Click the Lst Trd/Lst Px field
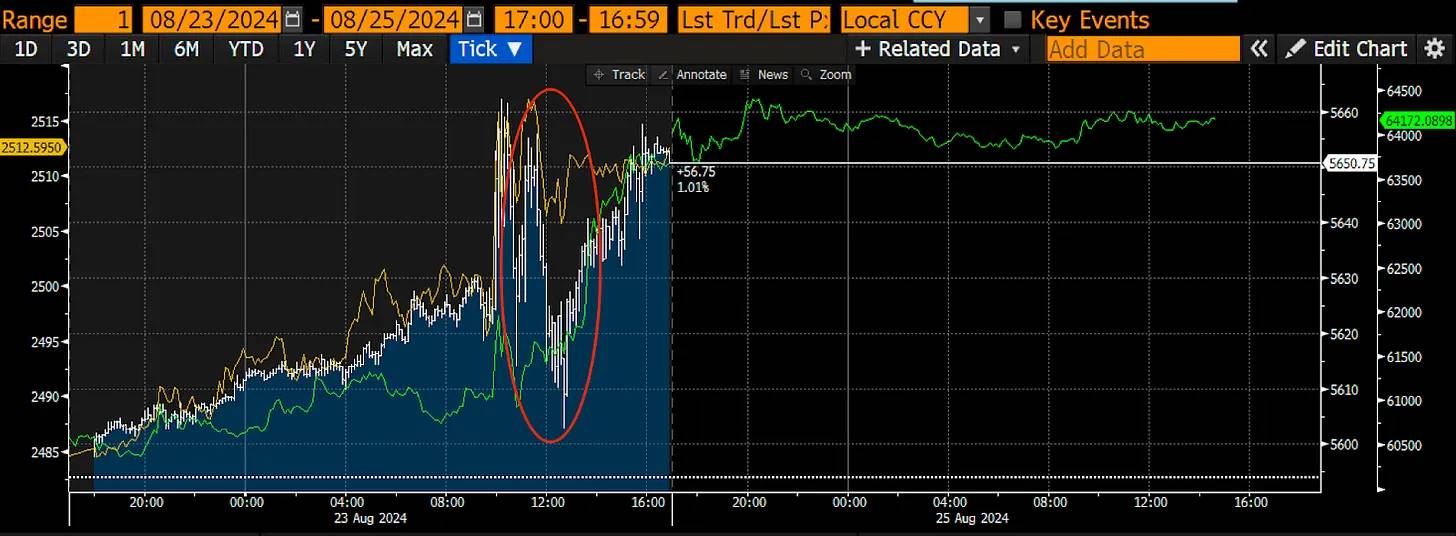This screenshot has width=1456, height=536. coord(754,19)
